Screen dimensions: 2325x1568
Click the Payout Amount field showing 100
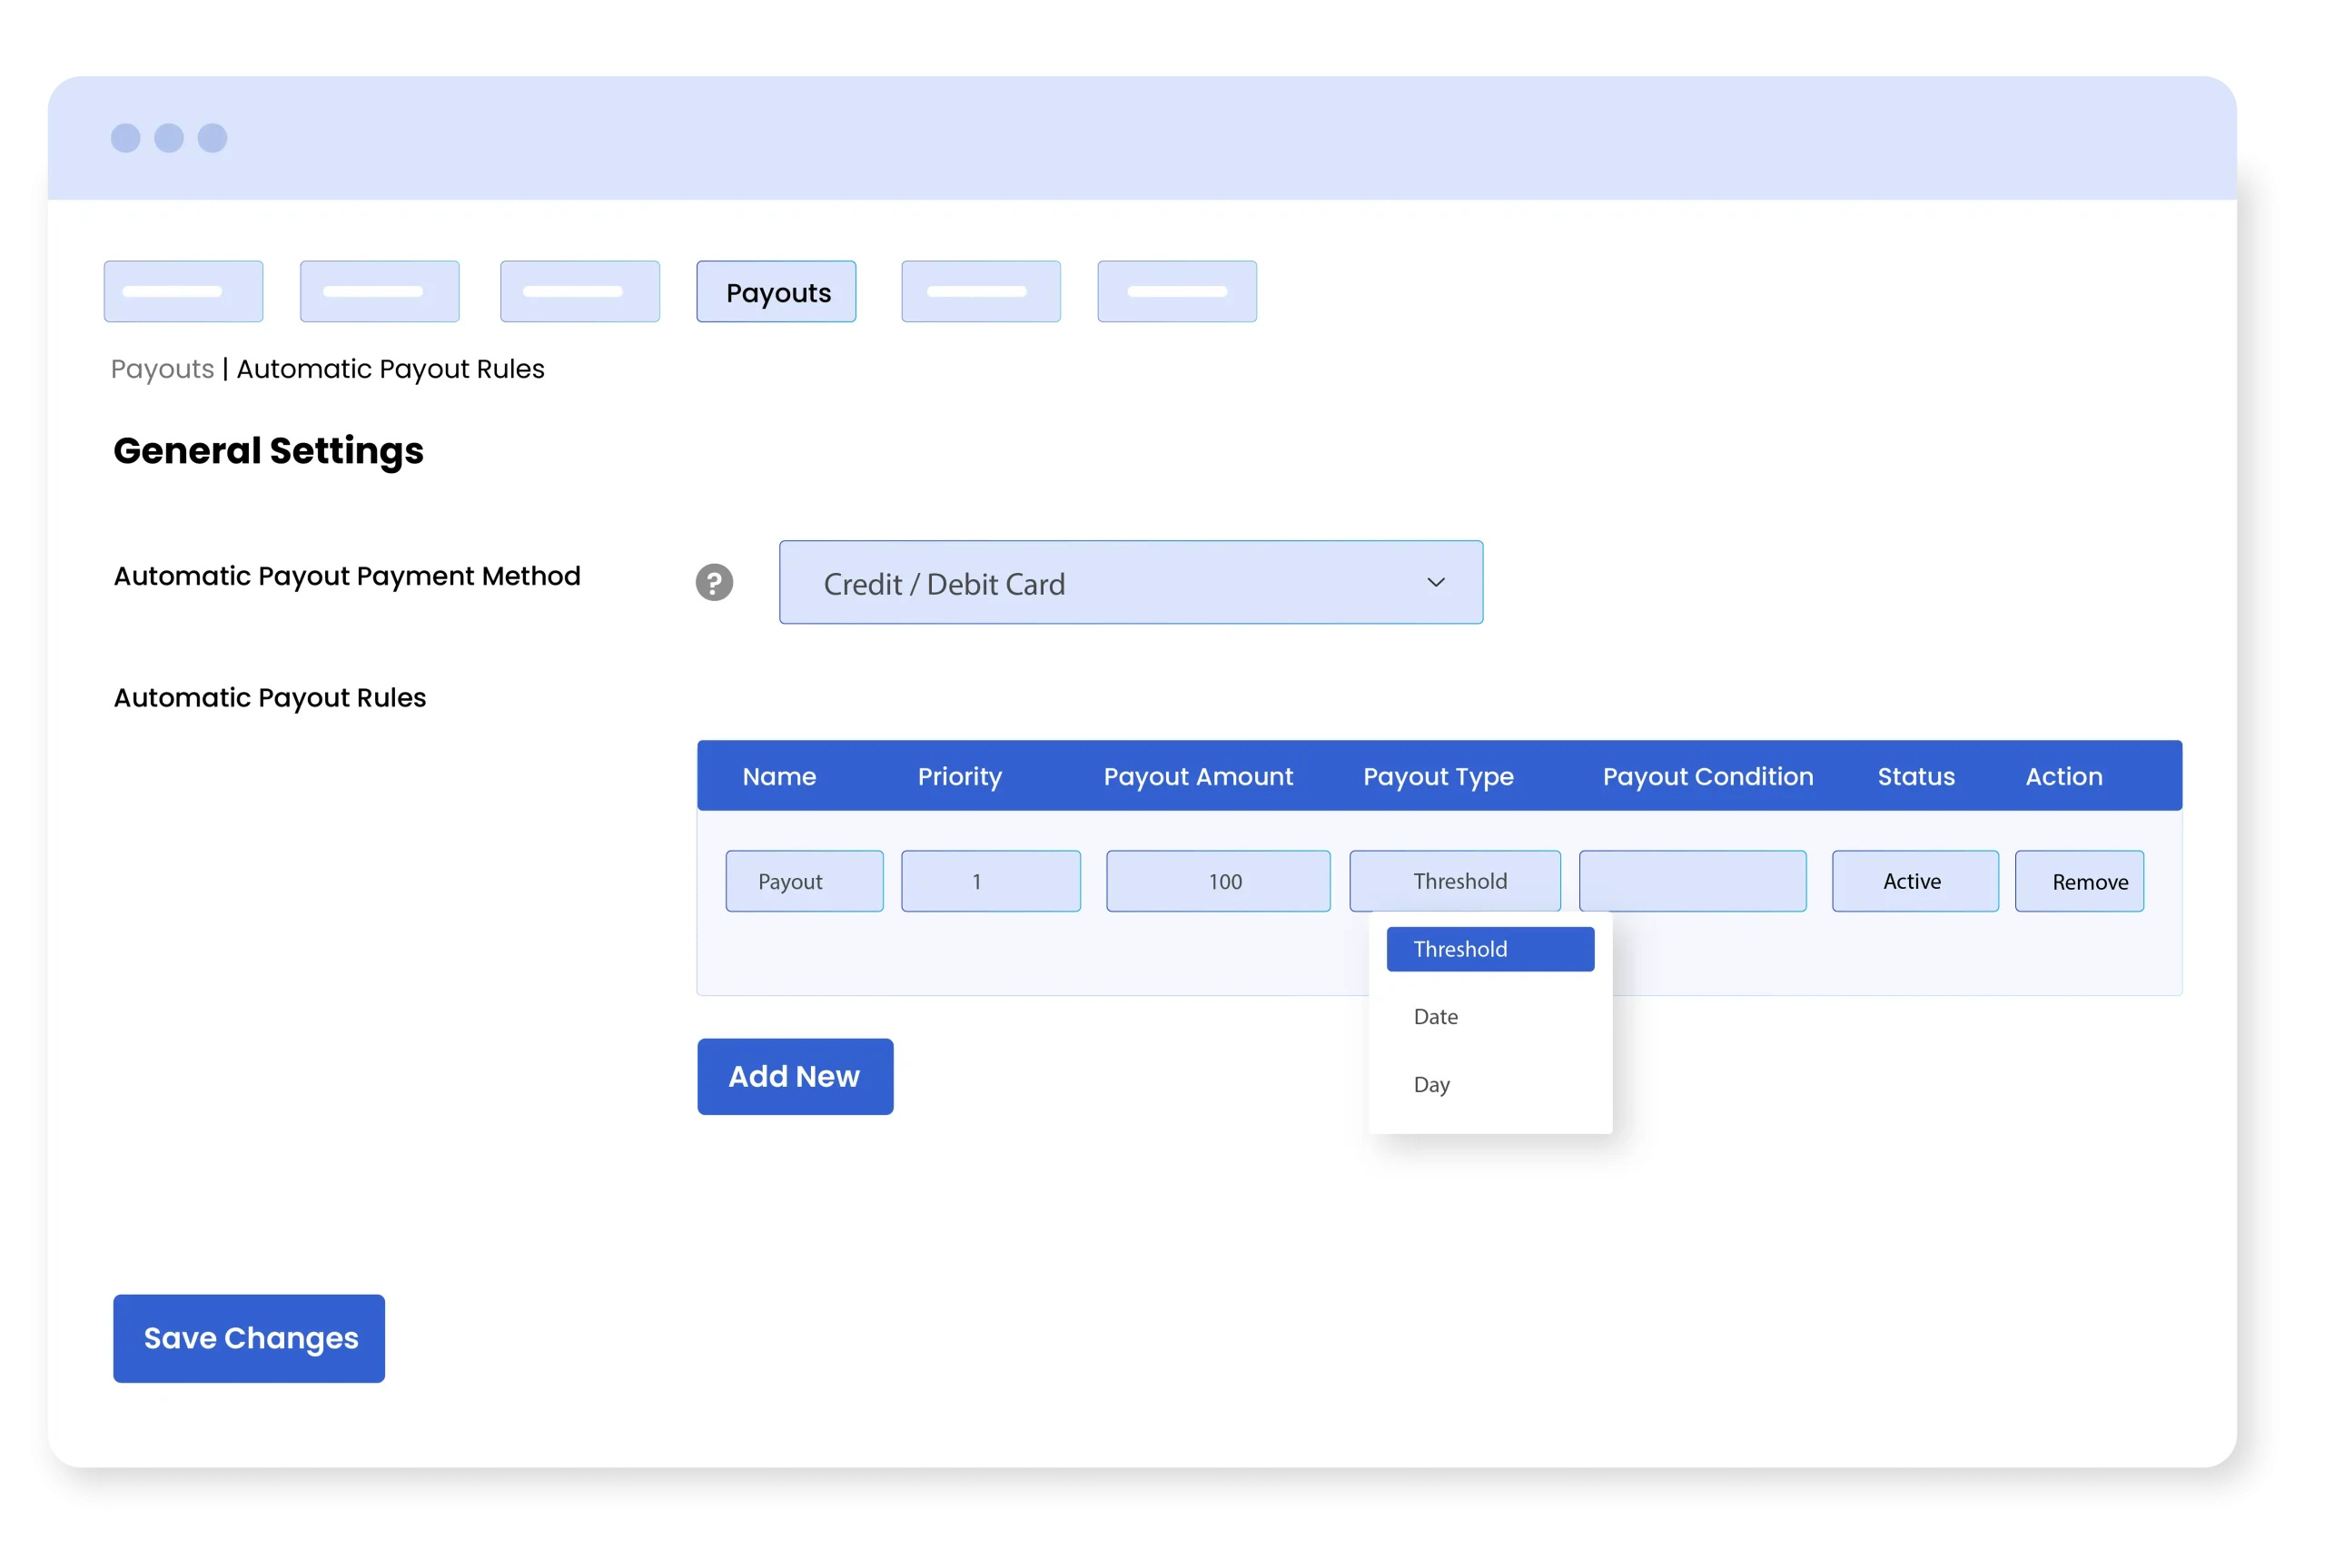click(x=1217, y=881)
